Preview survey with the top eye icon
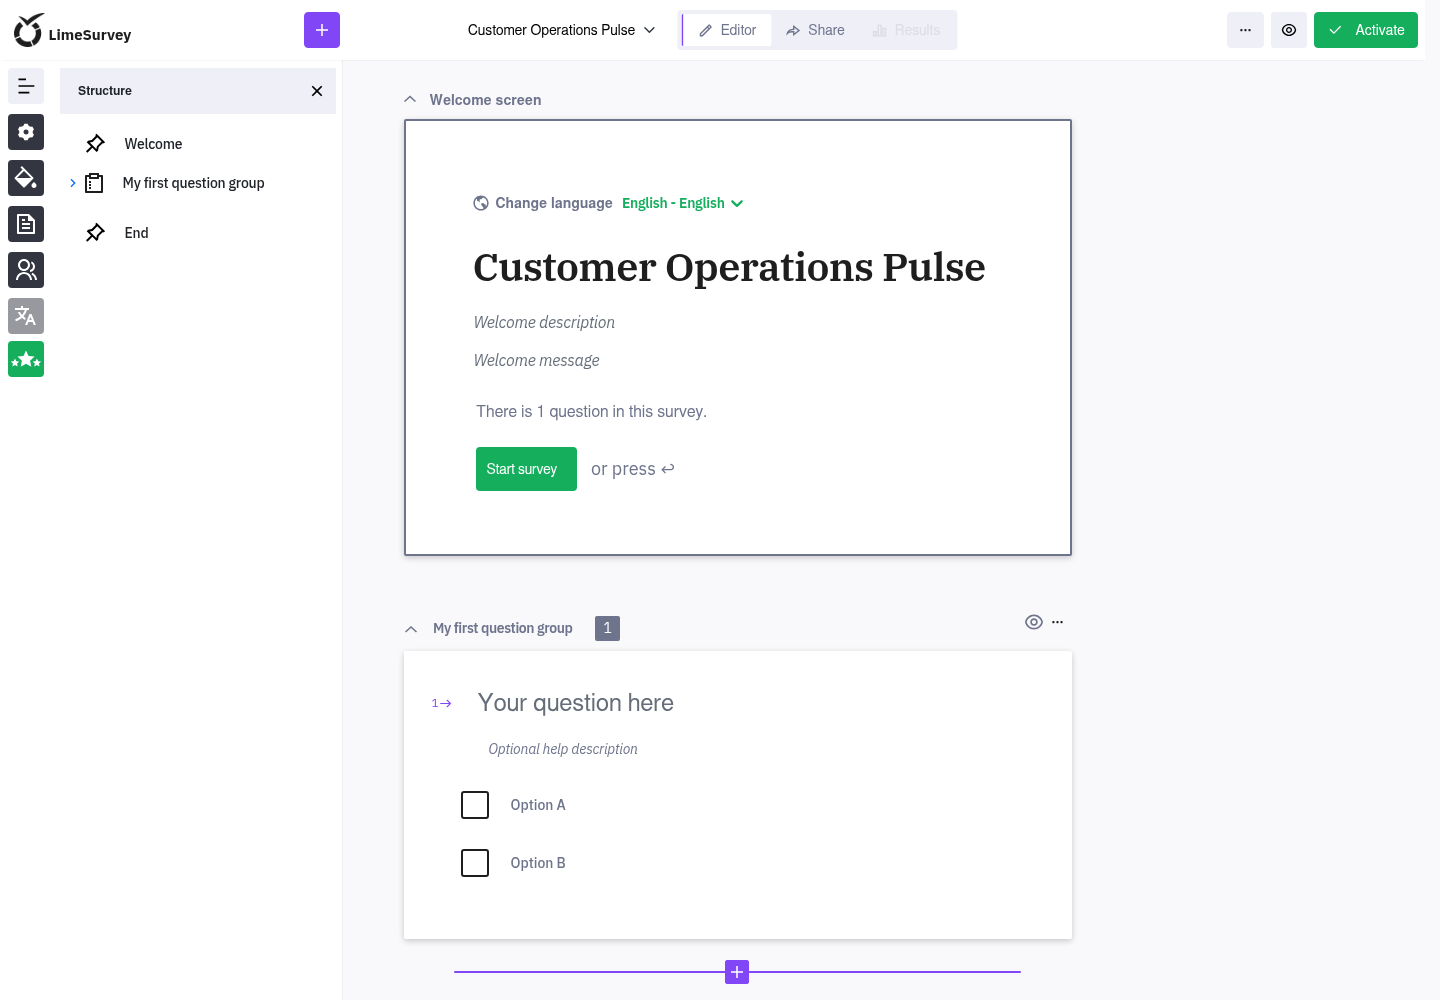1440x1000 pixels. pos(1289,30)
